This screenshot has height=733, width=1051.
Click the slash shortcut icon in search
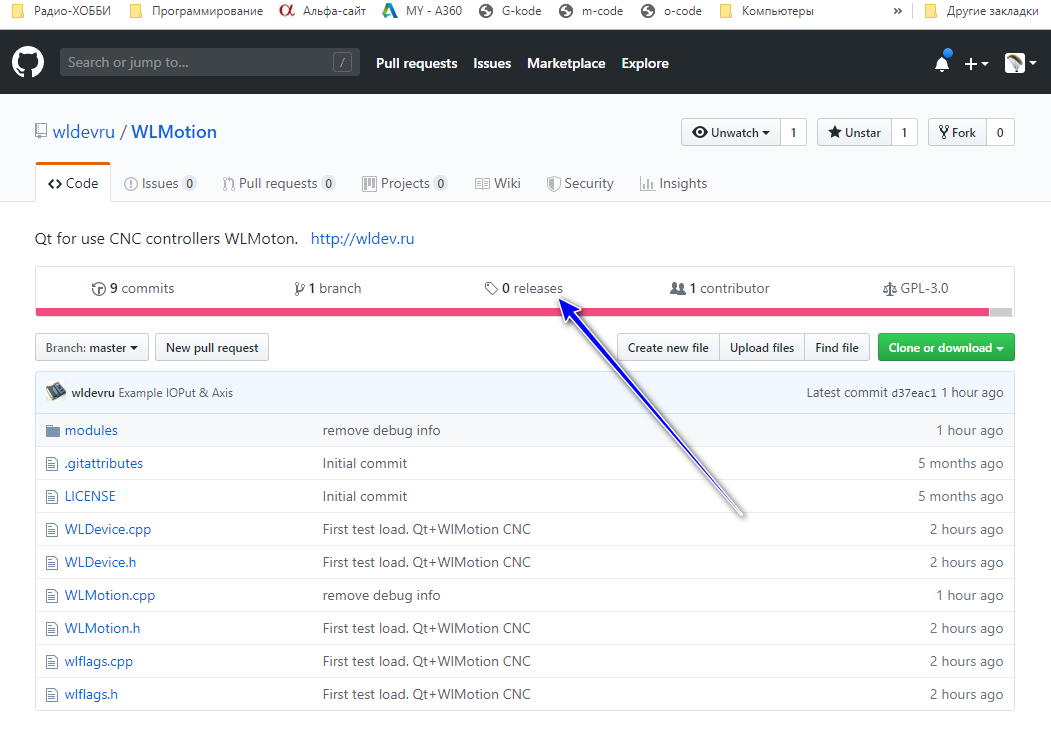(x=343, y=62)
